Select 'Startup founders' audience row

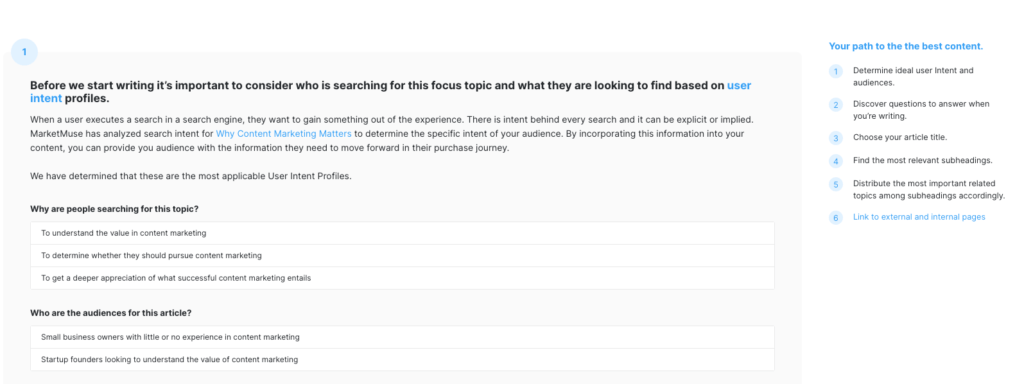click(402, 360)
